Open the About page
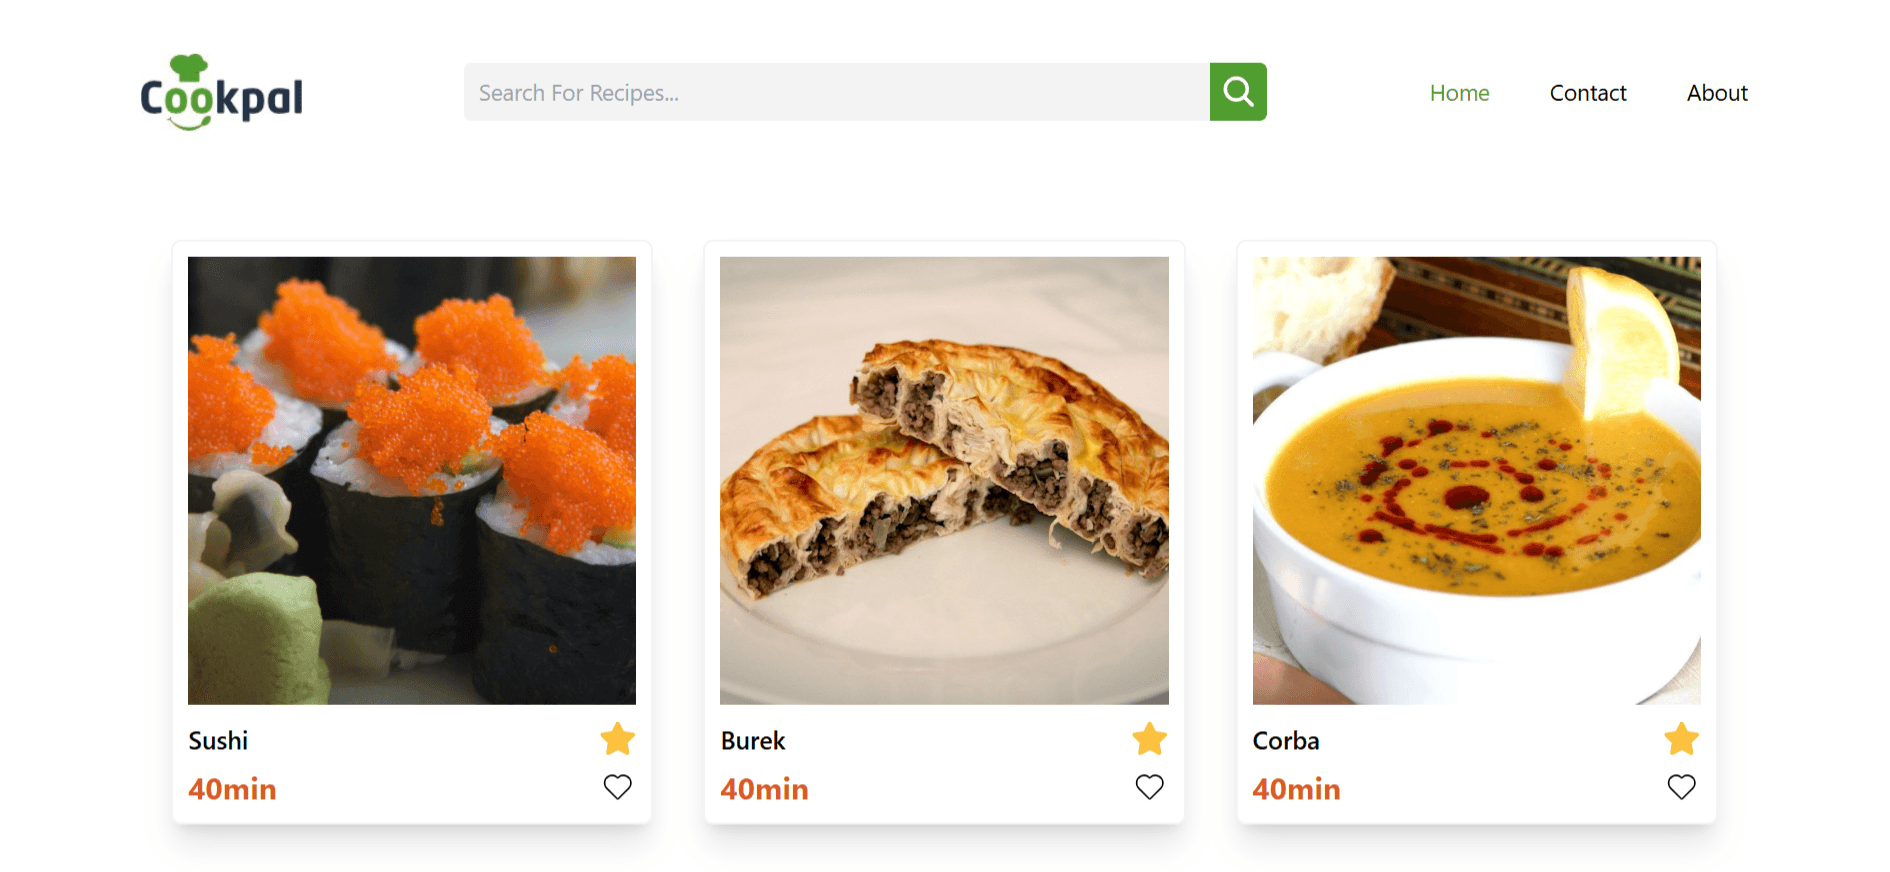The width and height of the screenshot is (1890, 872). 1716,92
